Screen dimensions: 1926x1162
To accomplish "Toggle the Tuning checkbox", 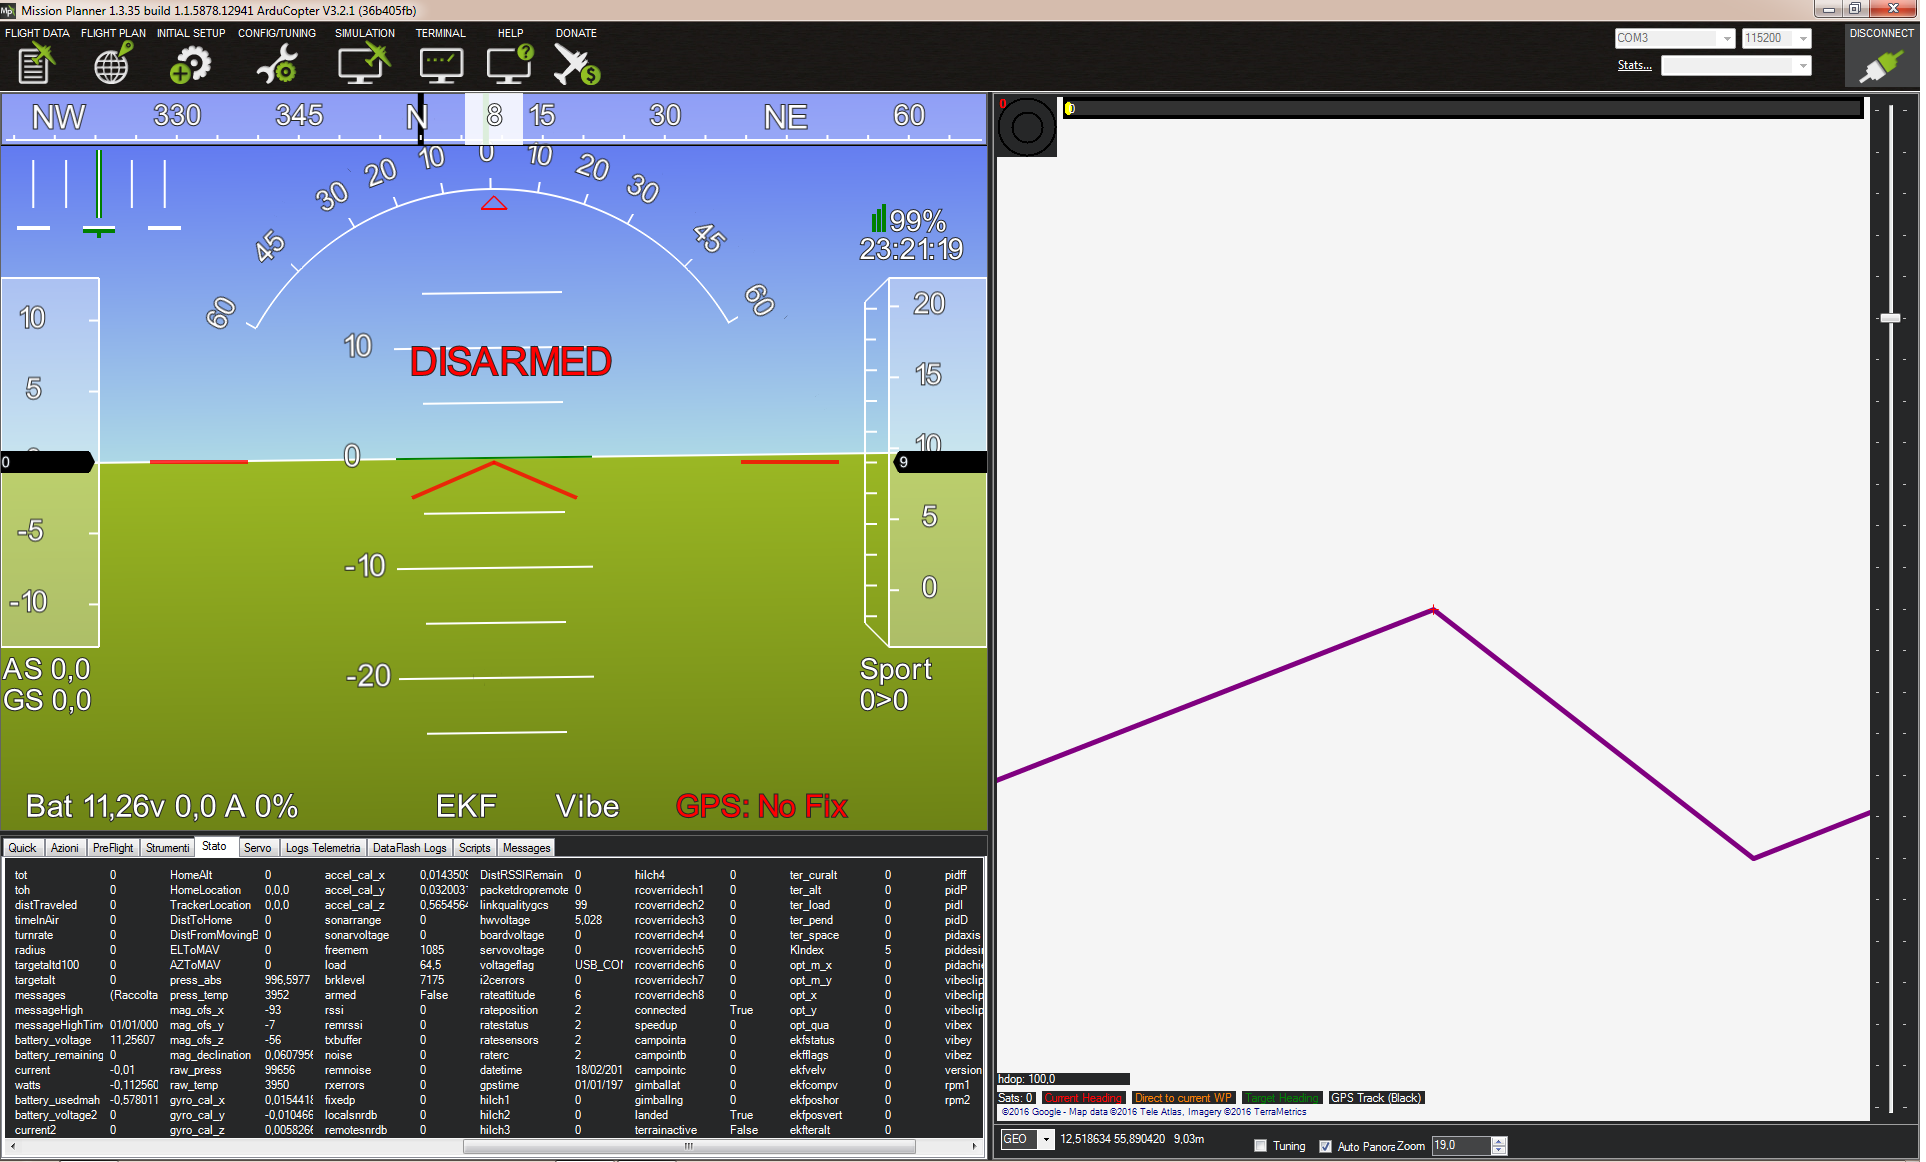I will [1261, 1146].
